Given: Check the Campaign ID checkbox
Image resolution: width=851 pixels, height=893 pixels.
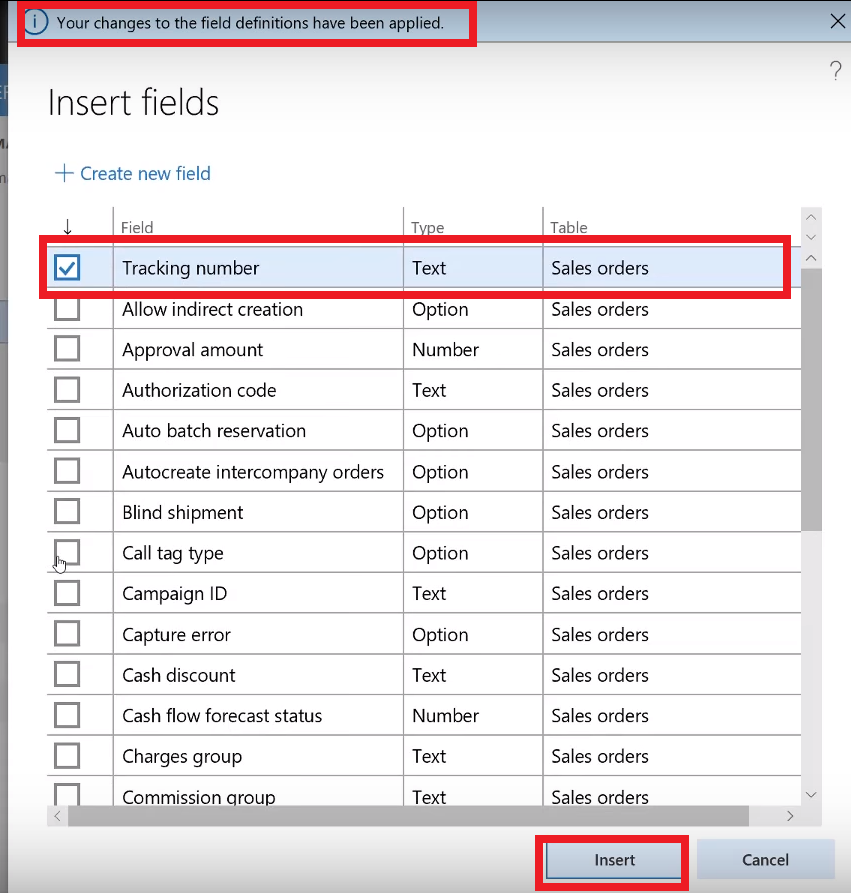Looking at the screenshot, I should pos(64,593).
